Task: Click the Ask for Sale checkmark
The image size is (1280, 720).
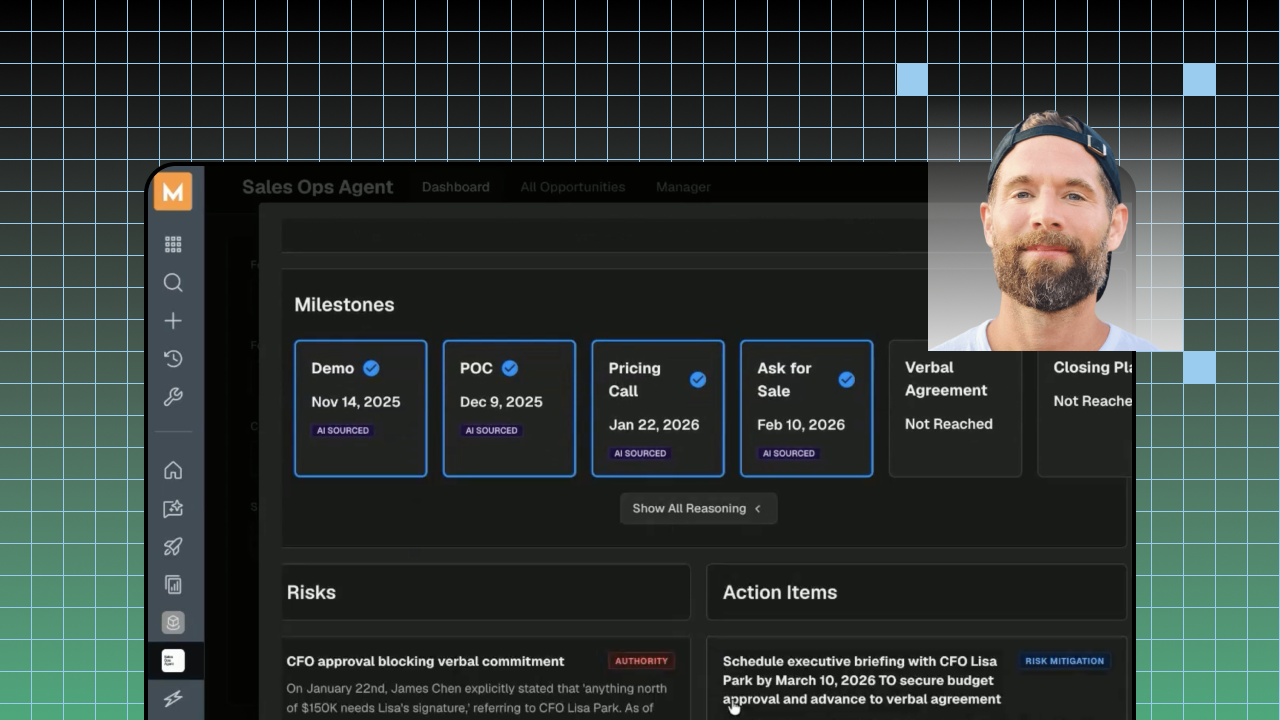Action: pyautogui.click(x=847, y=379)
